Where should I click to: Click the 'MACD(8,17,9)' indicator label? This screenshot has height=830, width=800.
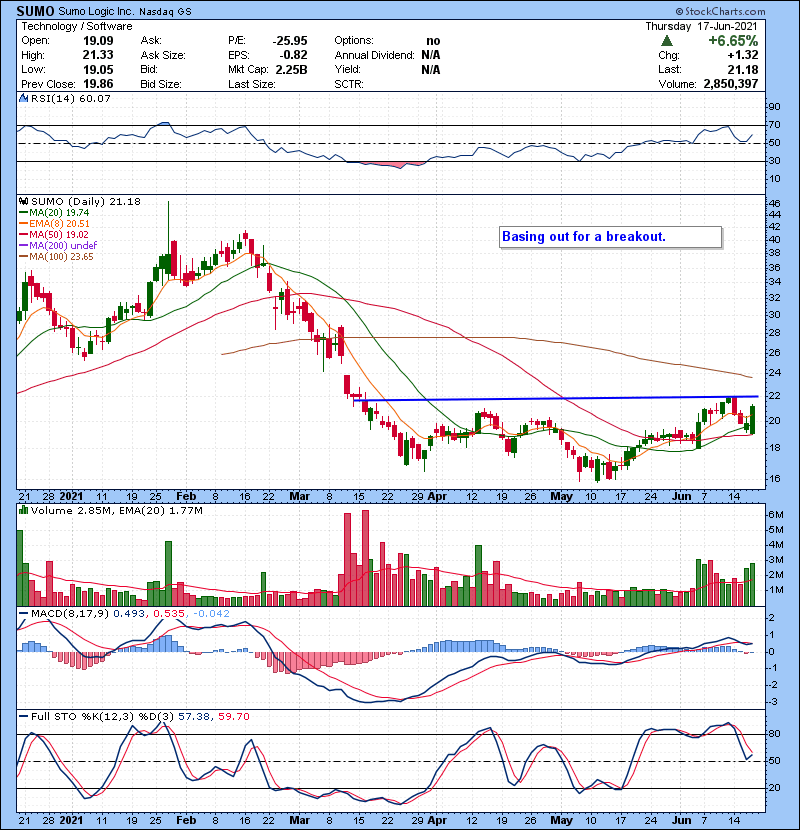point(70,613)
